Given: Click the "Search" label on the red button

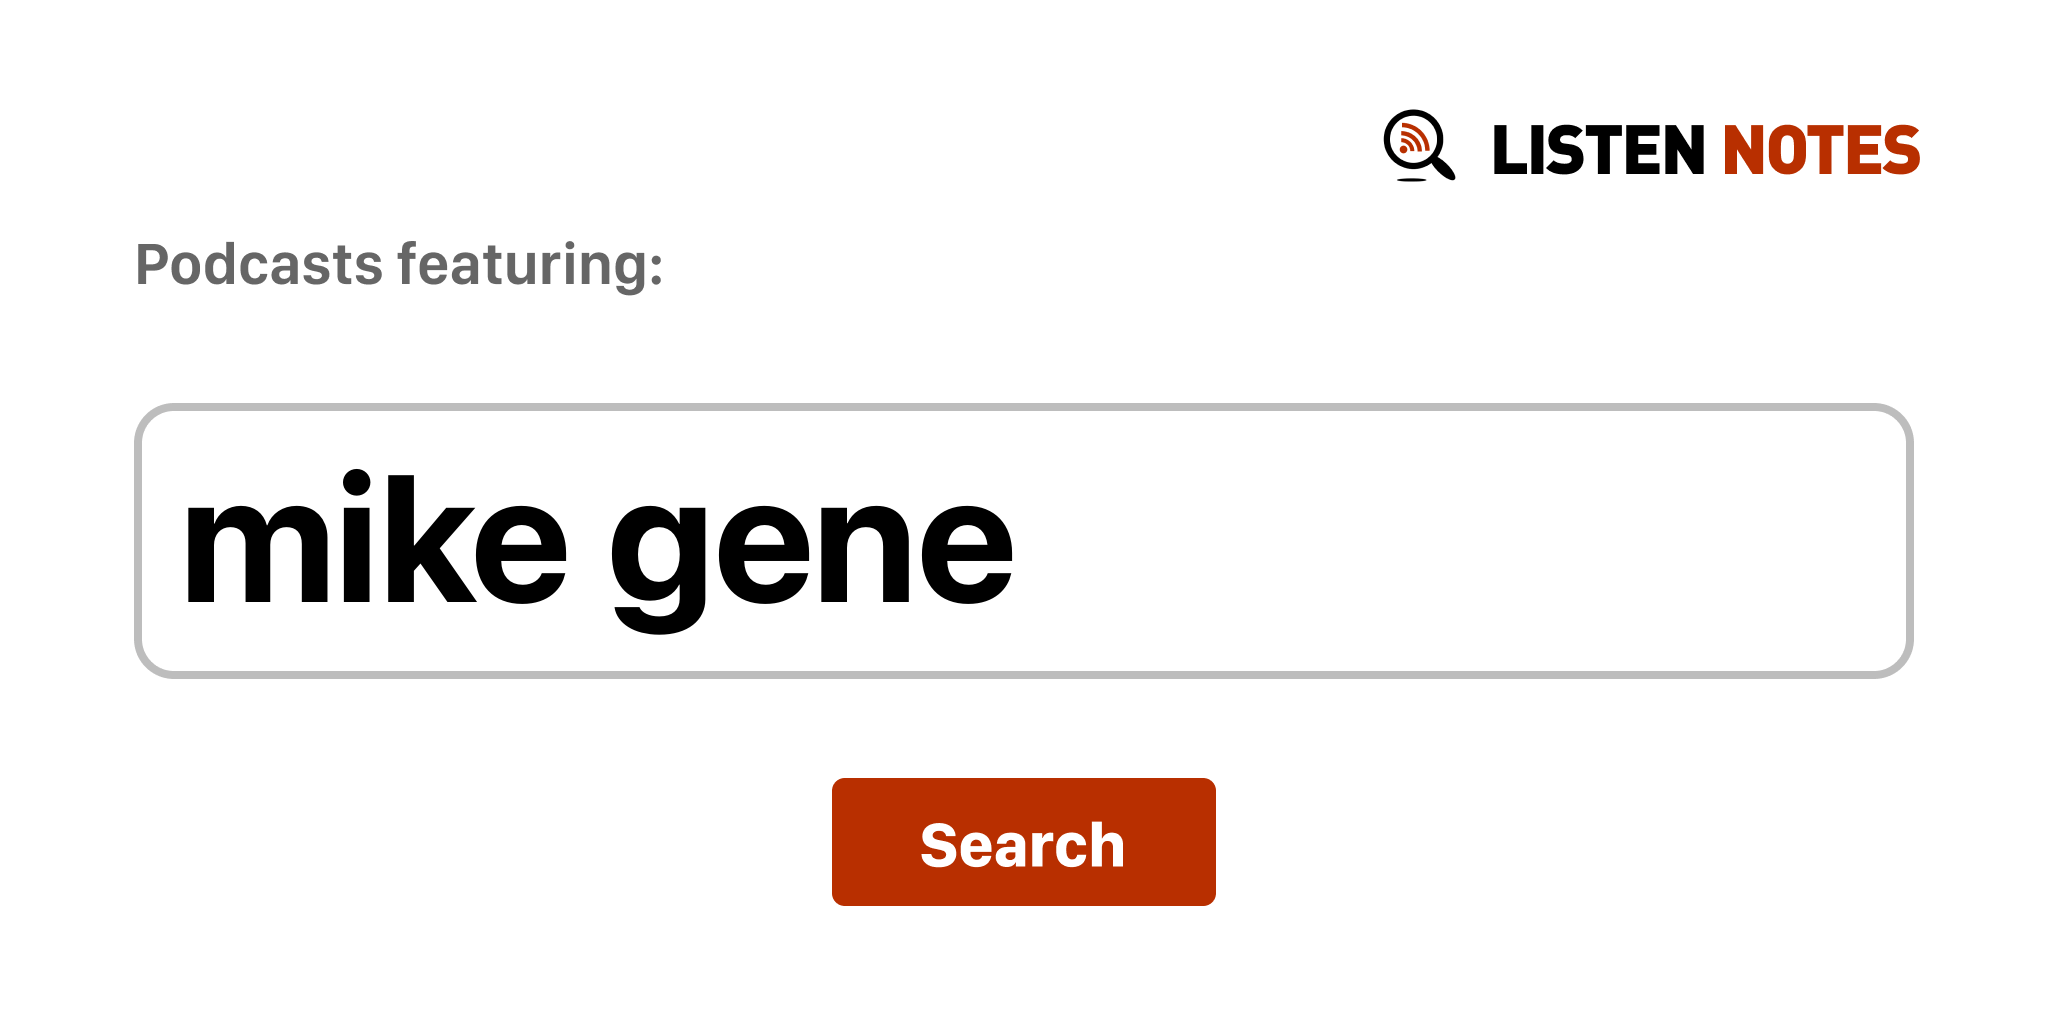Looking at the screenshot, I should 1022,845.
